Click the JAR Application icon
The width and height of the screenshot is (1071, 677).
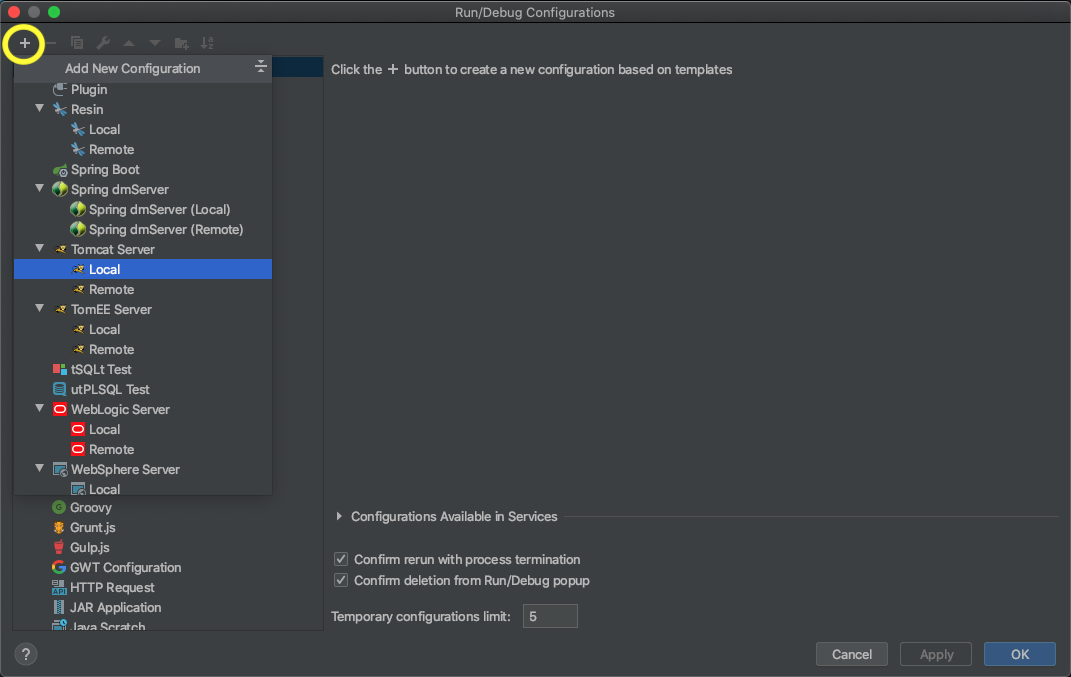[59, 607]
